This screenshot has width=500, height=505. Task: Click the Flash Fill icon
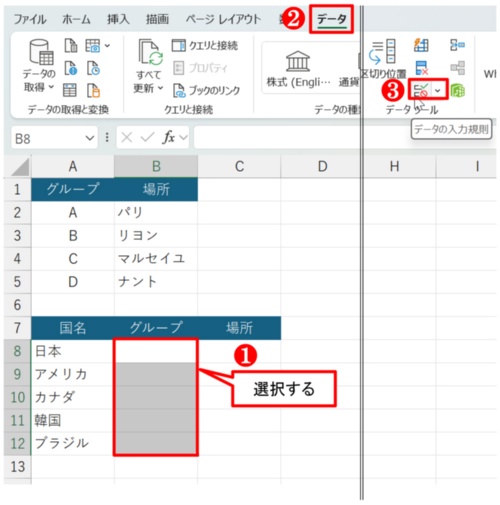(421, 45)
